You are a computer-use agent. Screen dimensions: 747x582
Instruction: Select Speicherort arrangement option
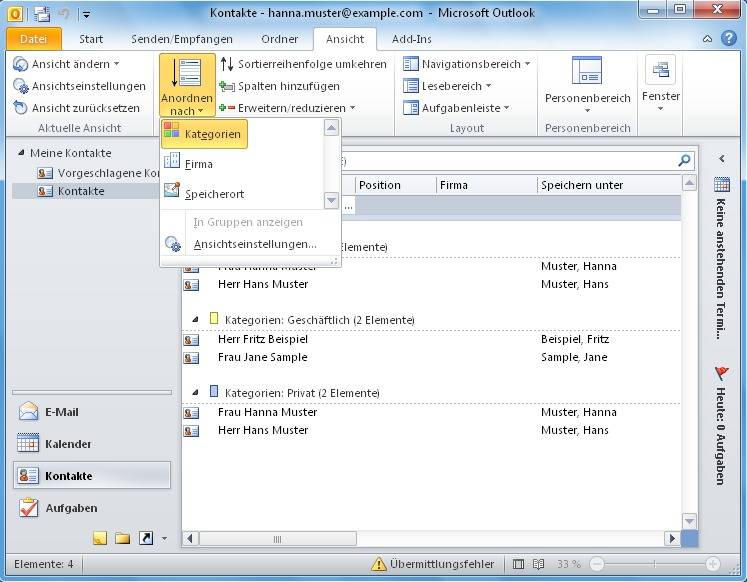204,194
